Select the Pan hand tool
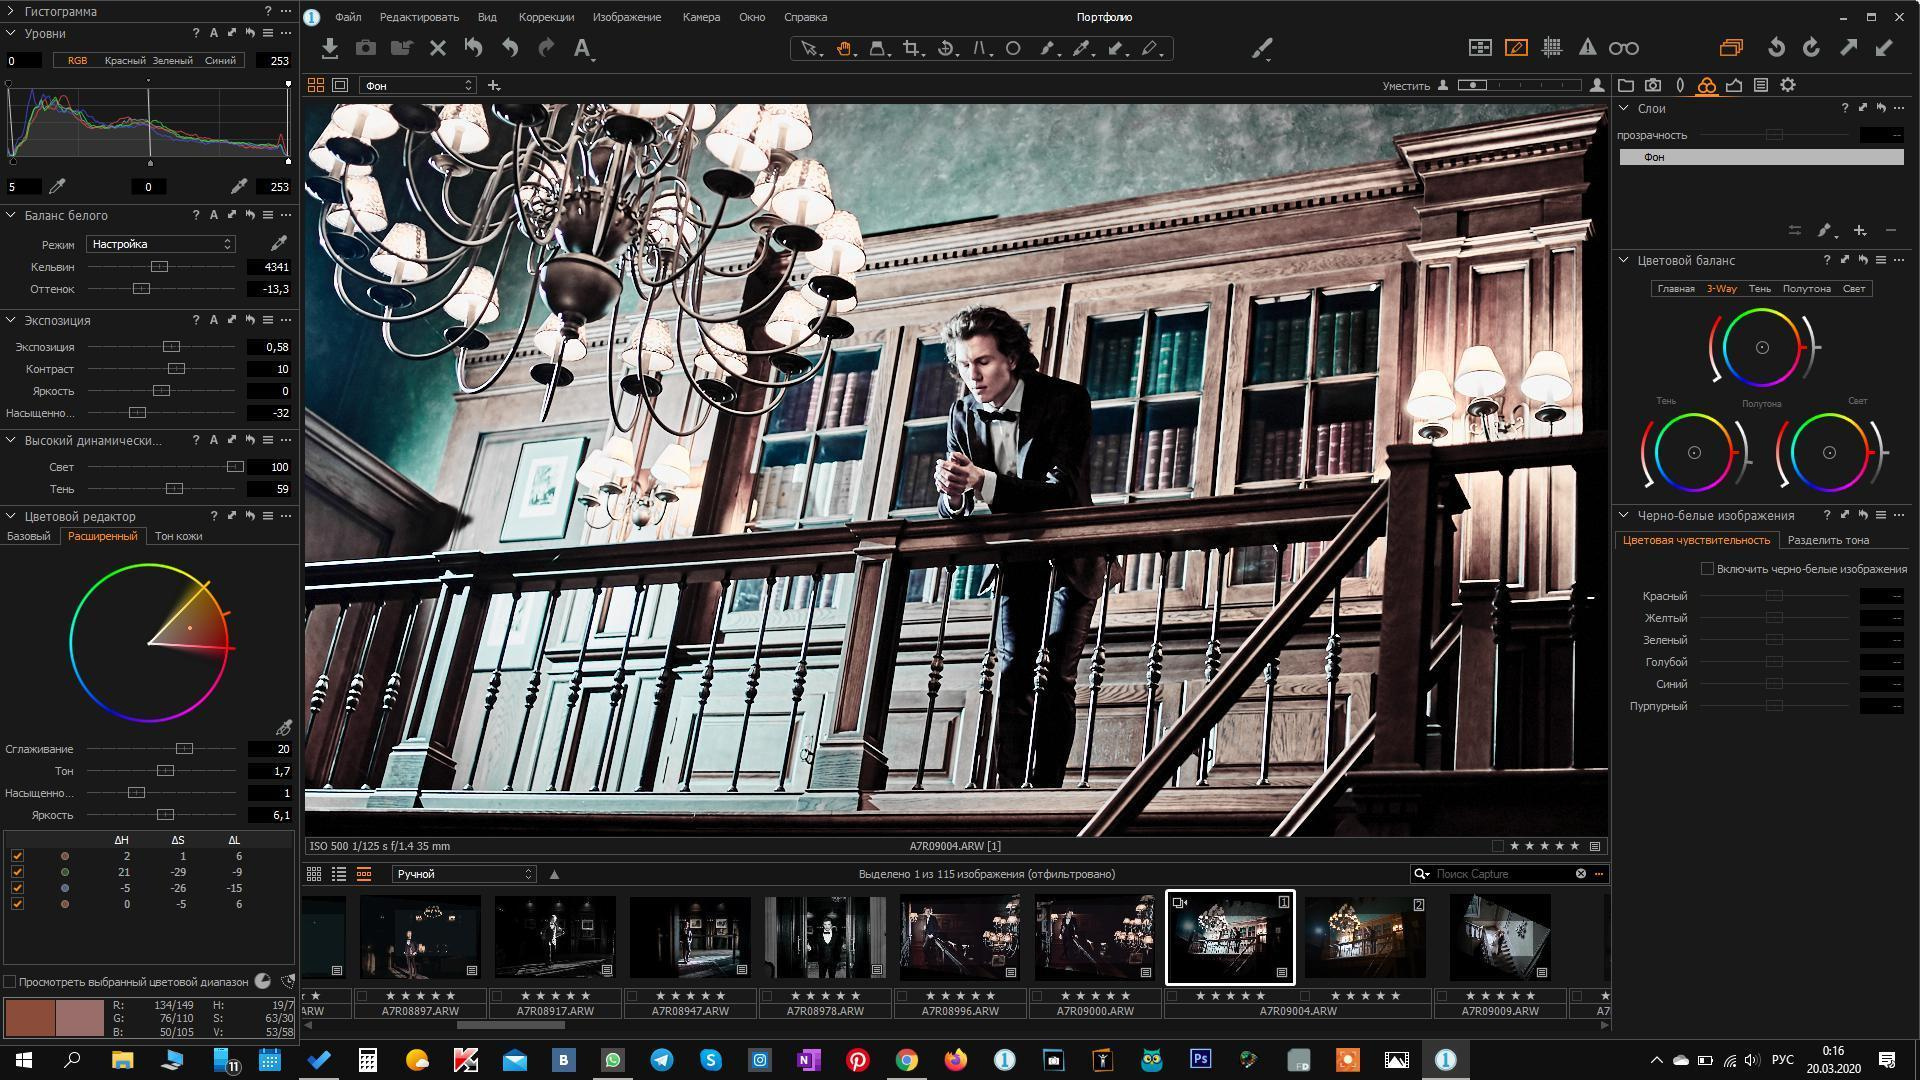Image resolution: width=1920 pixels, height=1080 pixels. [x=844, y=48]
